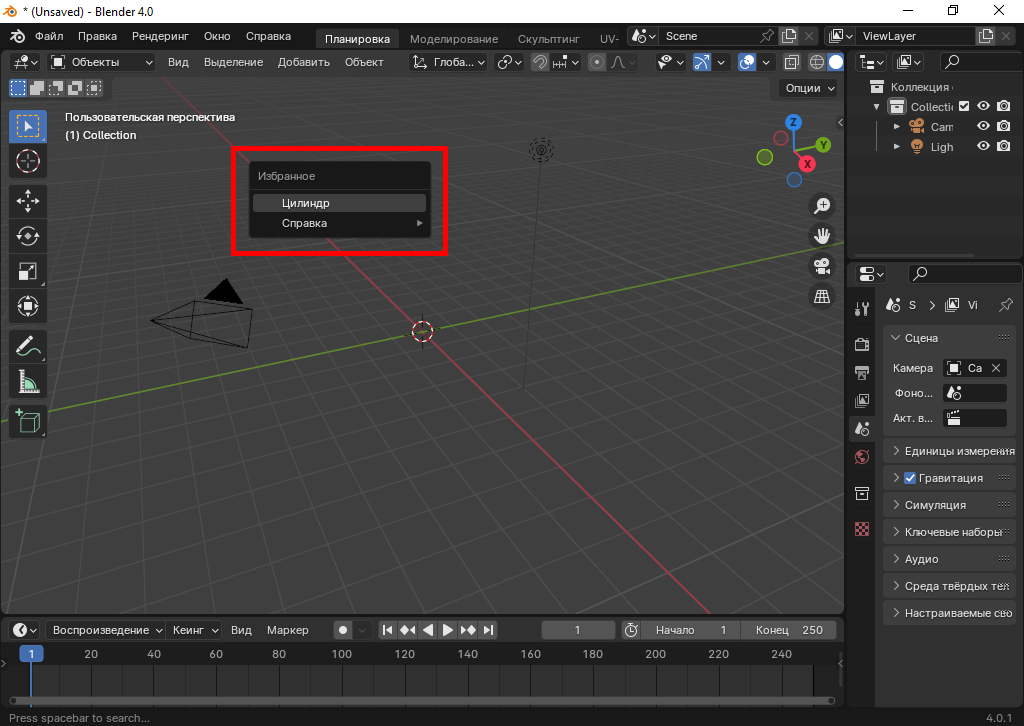Viewport: 1024px width, 726px height.
Task: Select the Scale tool icon
Action: pyautogui.click(x=28, y=270)
